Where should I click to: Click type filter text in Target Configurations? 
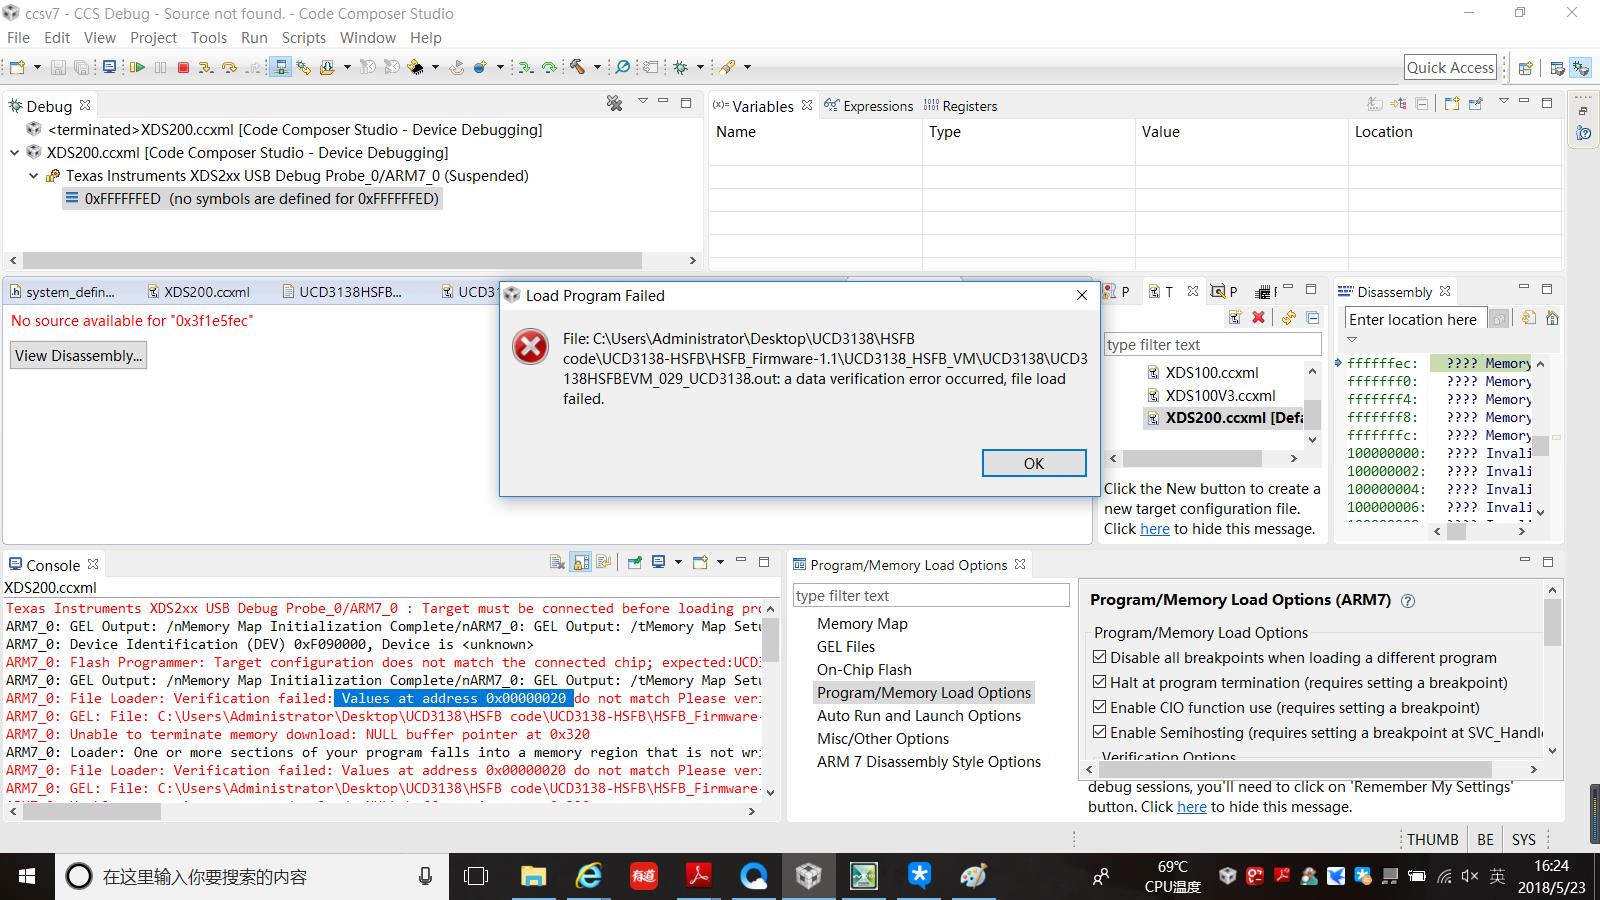(1212, 344)
